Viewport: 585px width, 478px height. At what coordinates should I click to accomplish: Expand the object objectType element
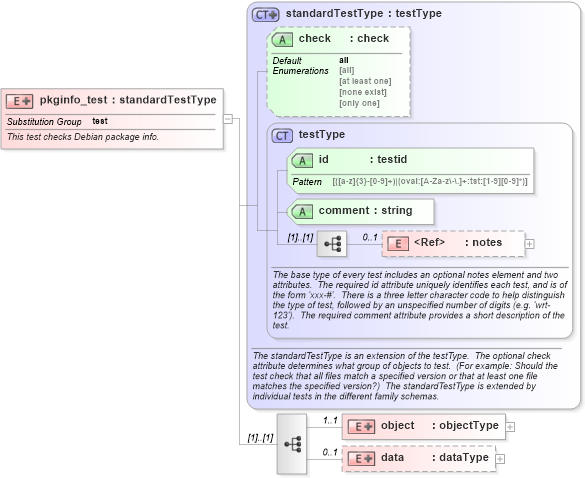click(x=510, y=427)
